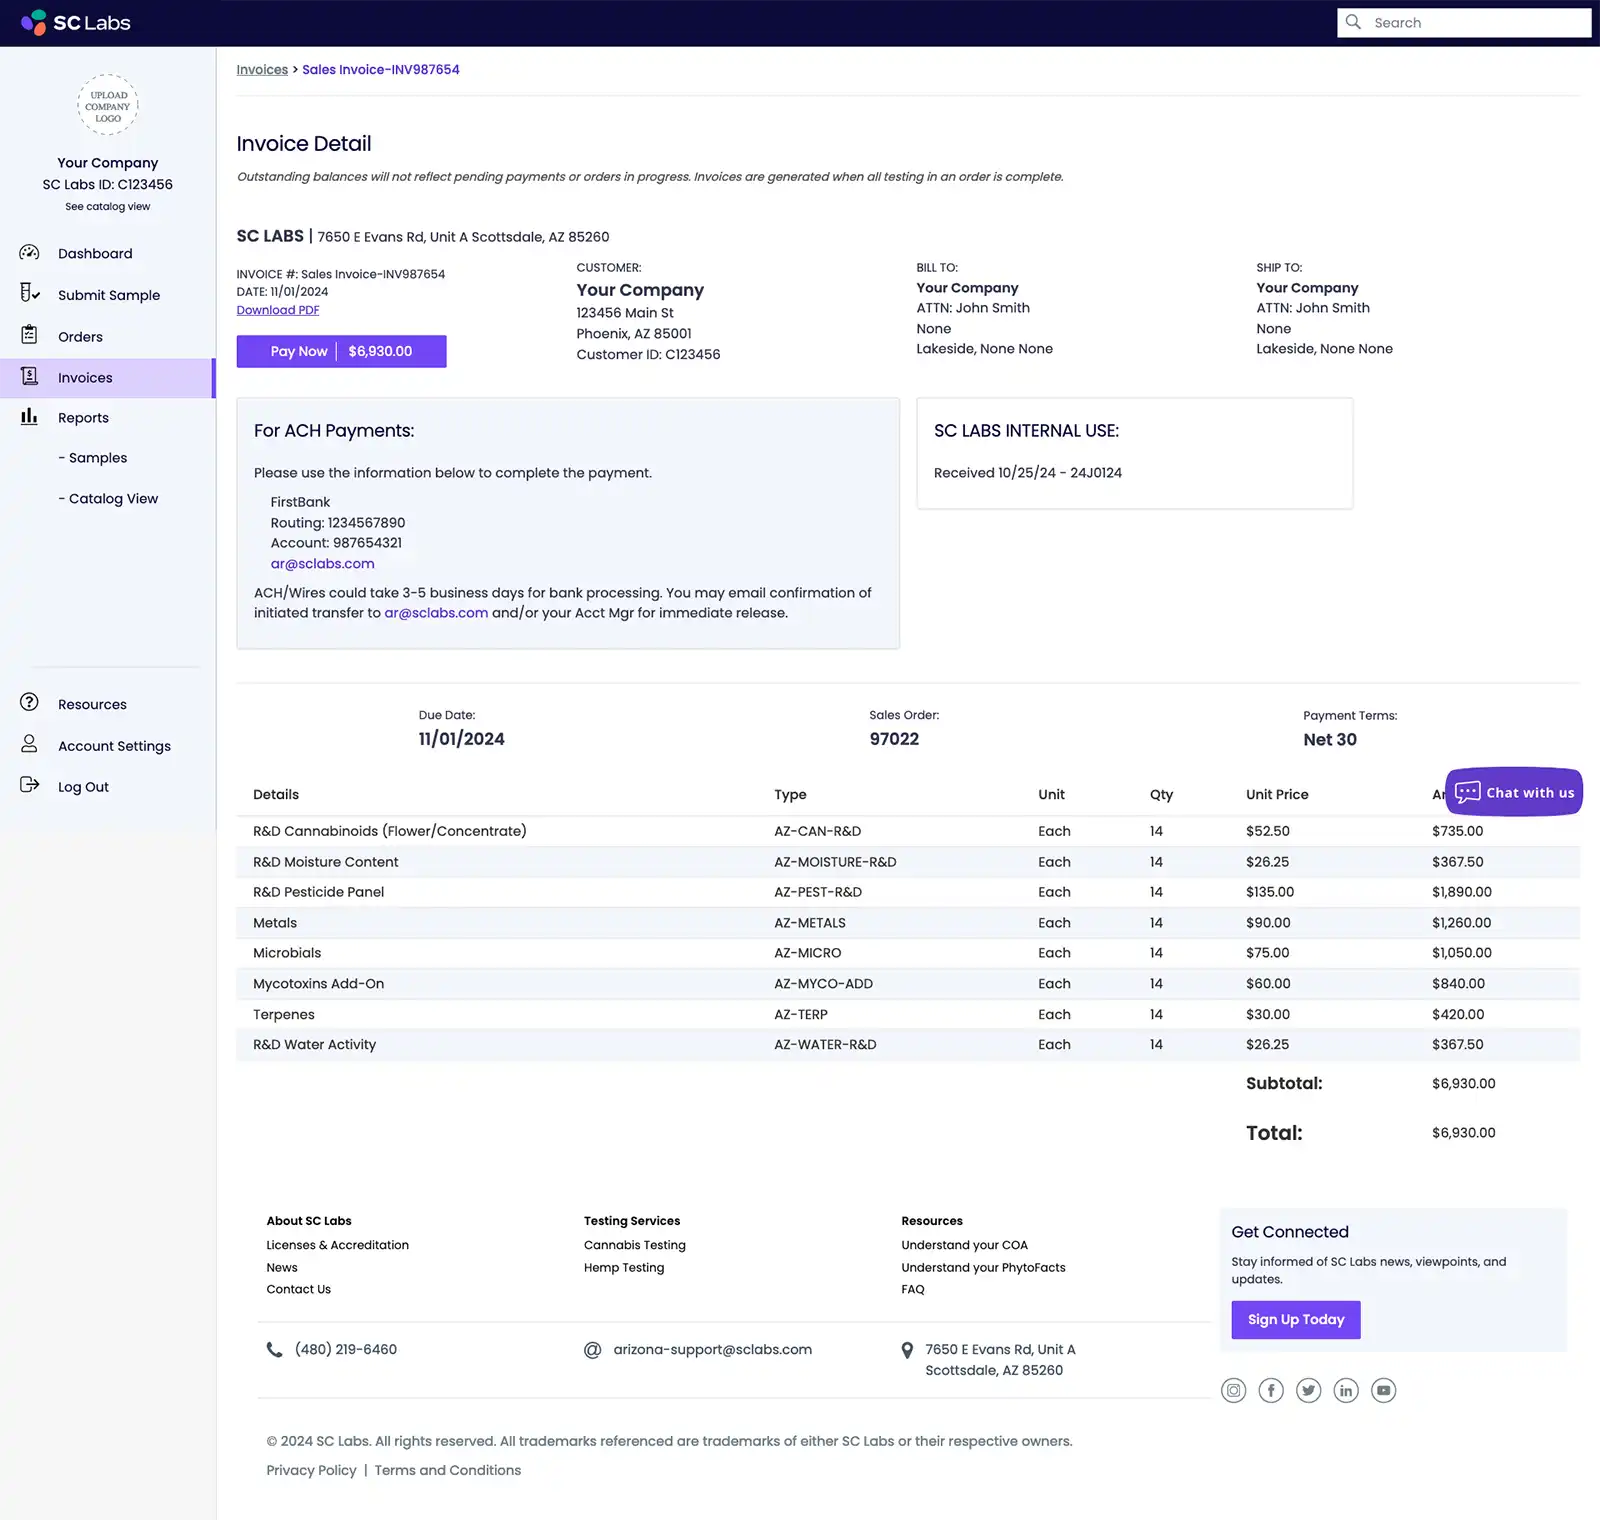The width and height of the screenshot is (1600, 1520).
Task: Open Account Settings using the person icon
Action: [x=27, y=745]
